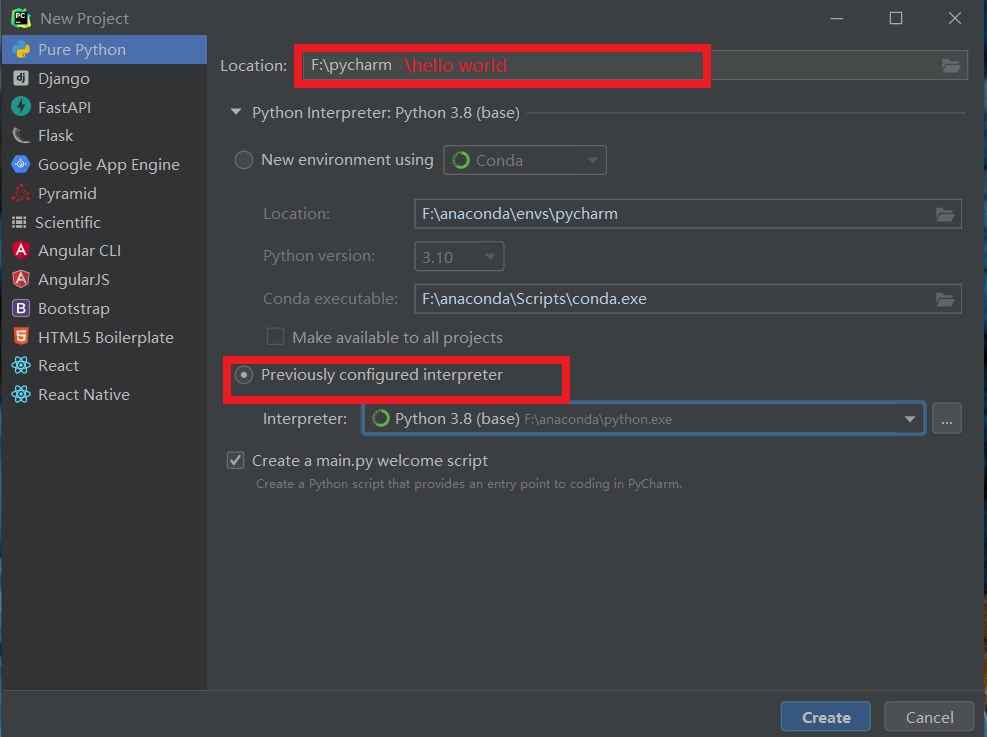Viewport: 987px width, 737px height.
Task: Select Previously configured interpreter radio button
Action: pyautogui.click(x=244, y=375)
